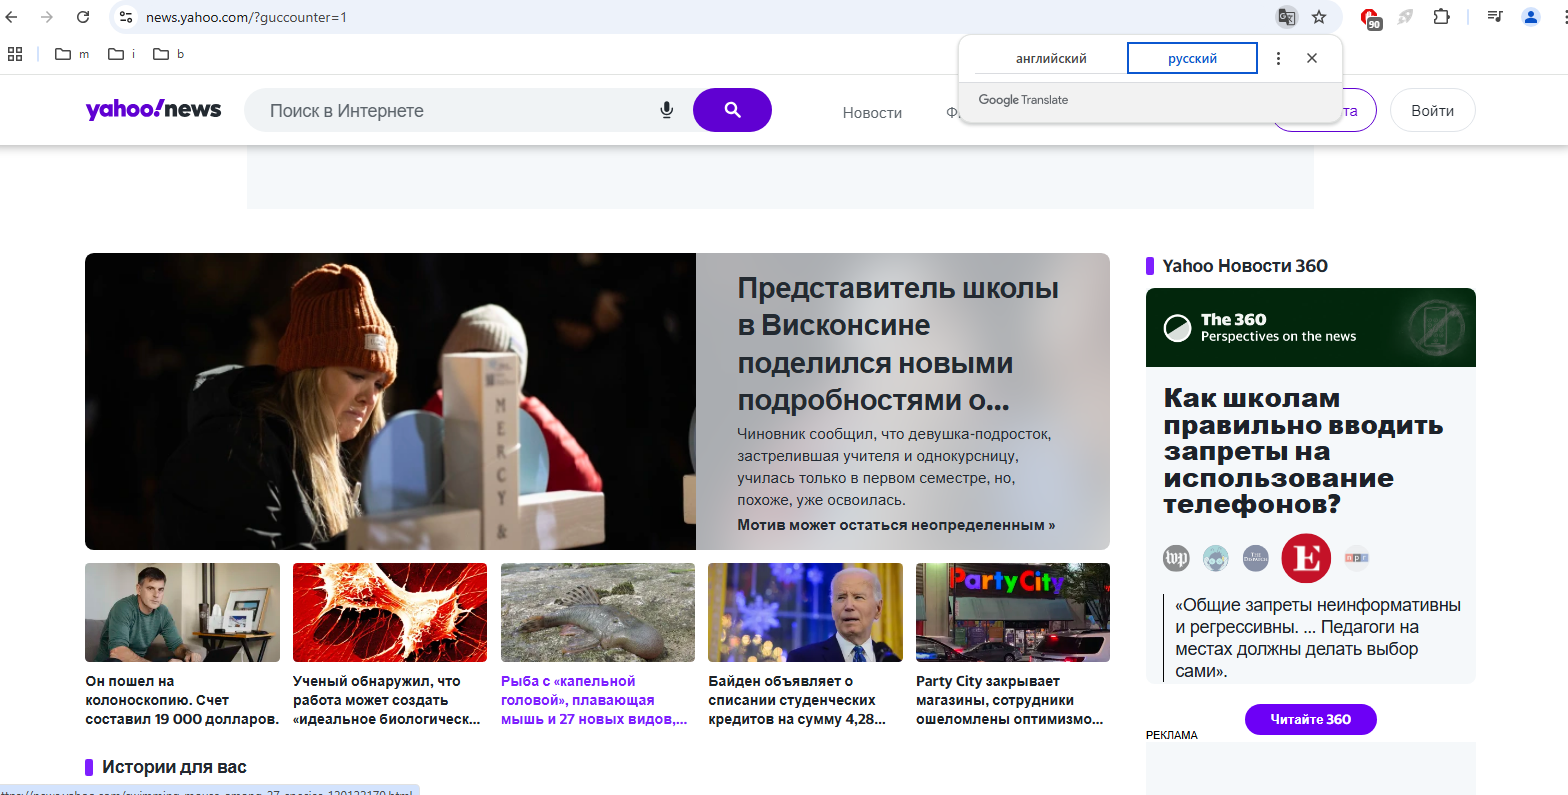Select the red Economist "E" source icon
This screenshot has height=795, width=1568.
coord(1306,558)
